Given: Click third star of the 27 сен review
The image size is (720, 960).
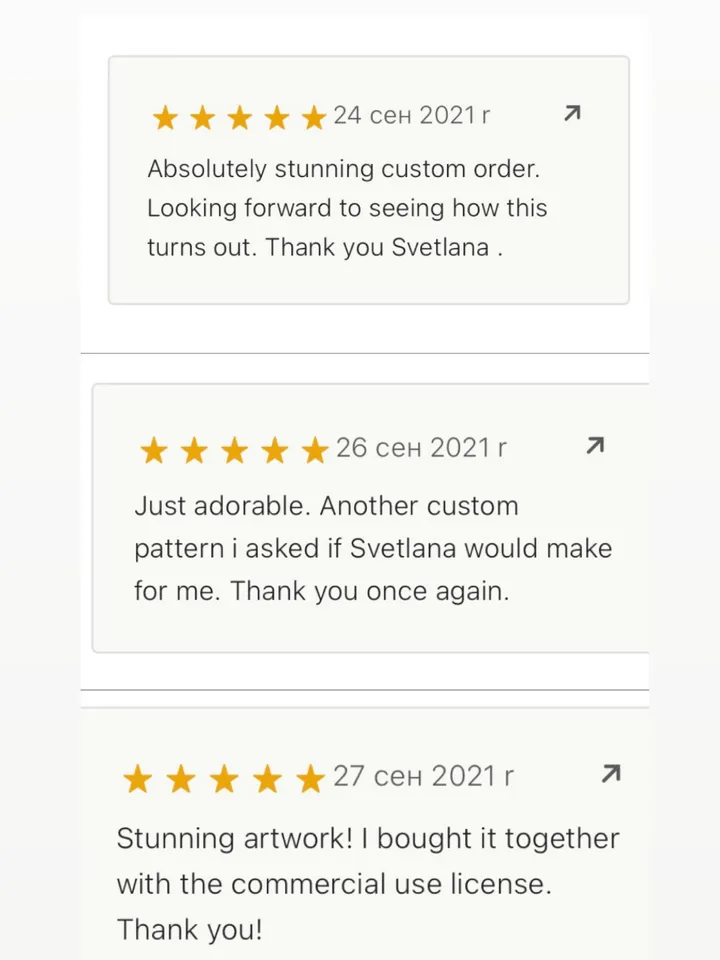Looking at the screenshot, I should pyautogui.click(x=224, y=780).
